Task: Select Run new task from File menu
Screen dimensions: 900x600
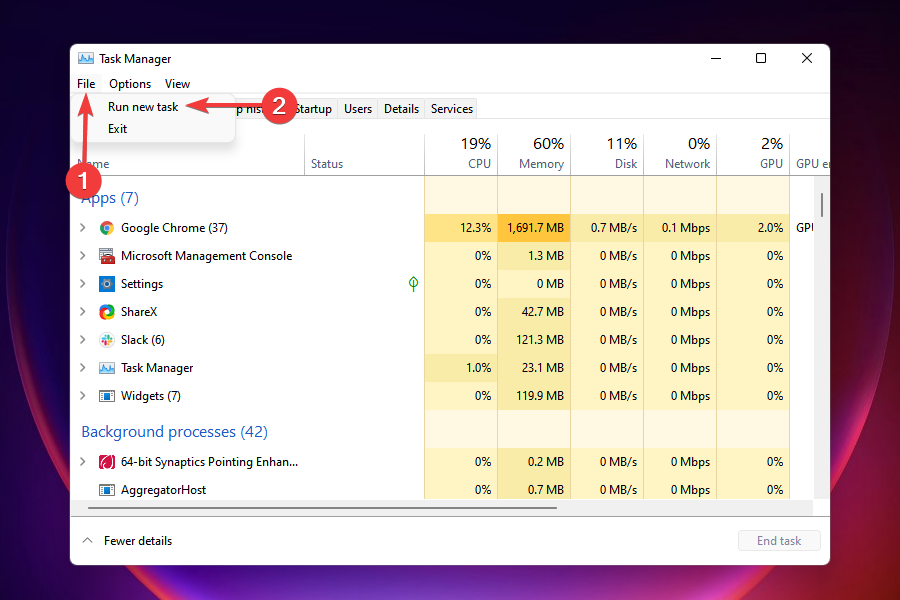Action: pos(143,106)
